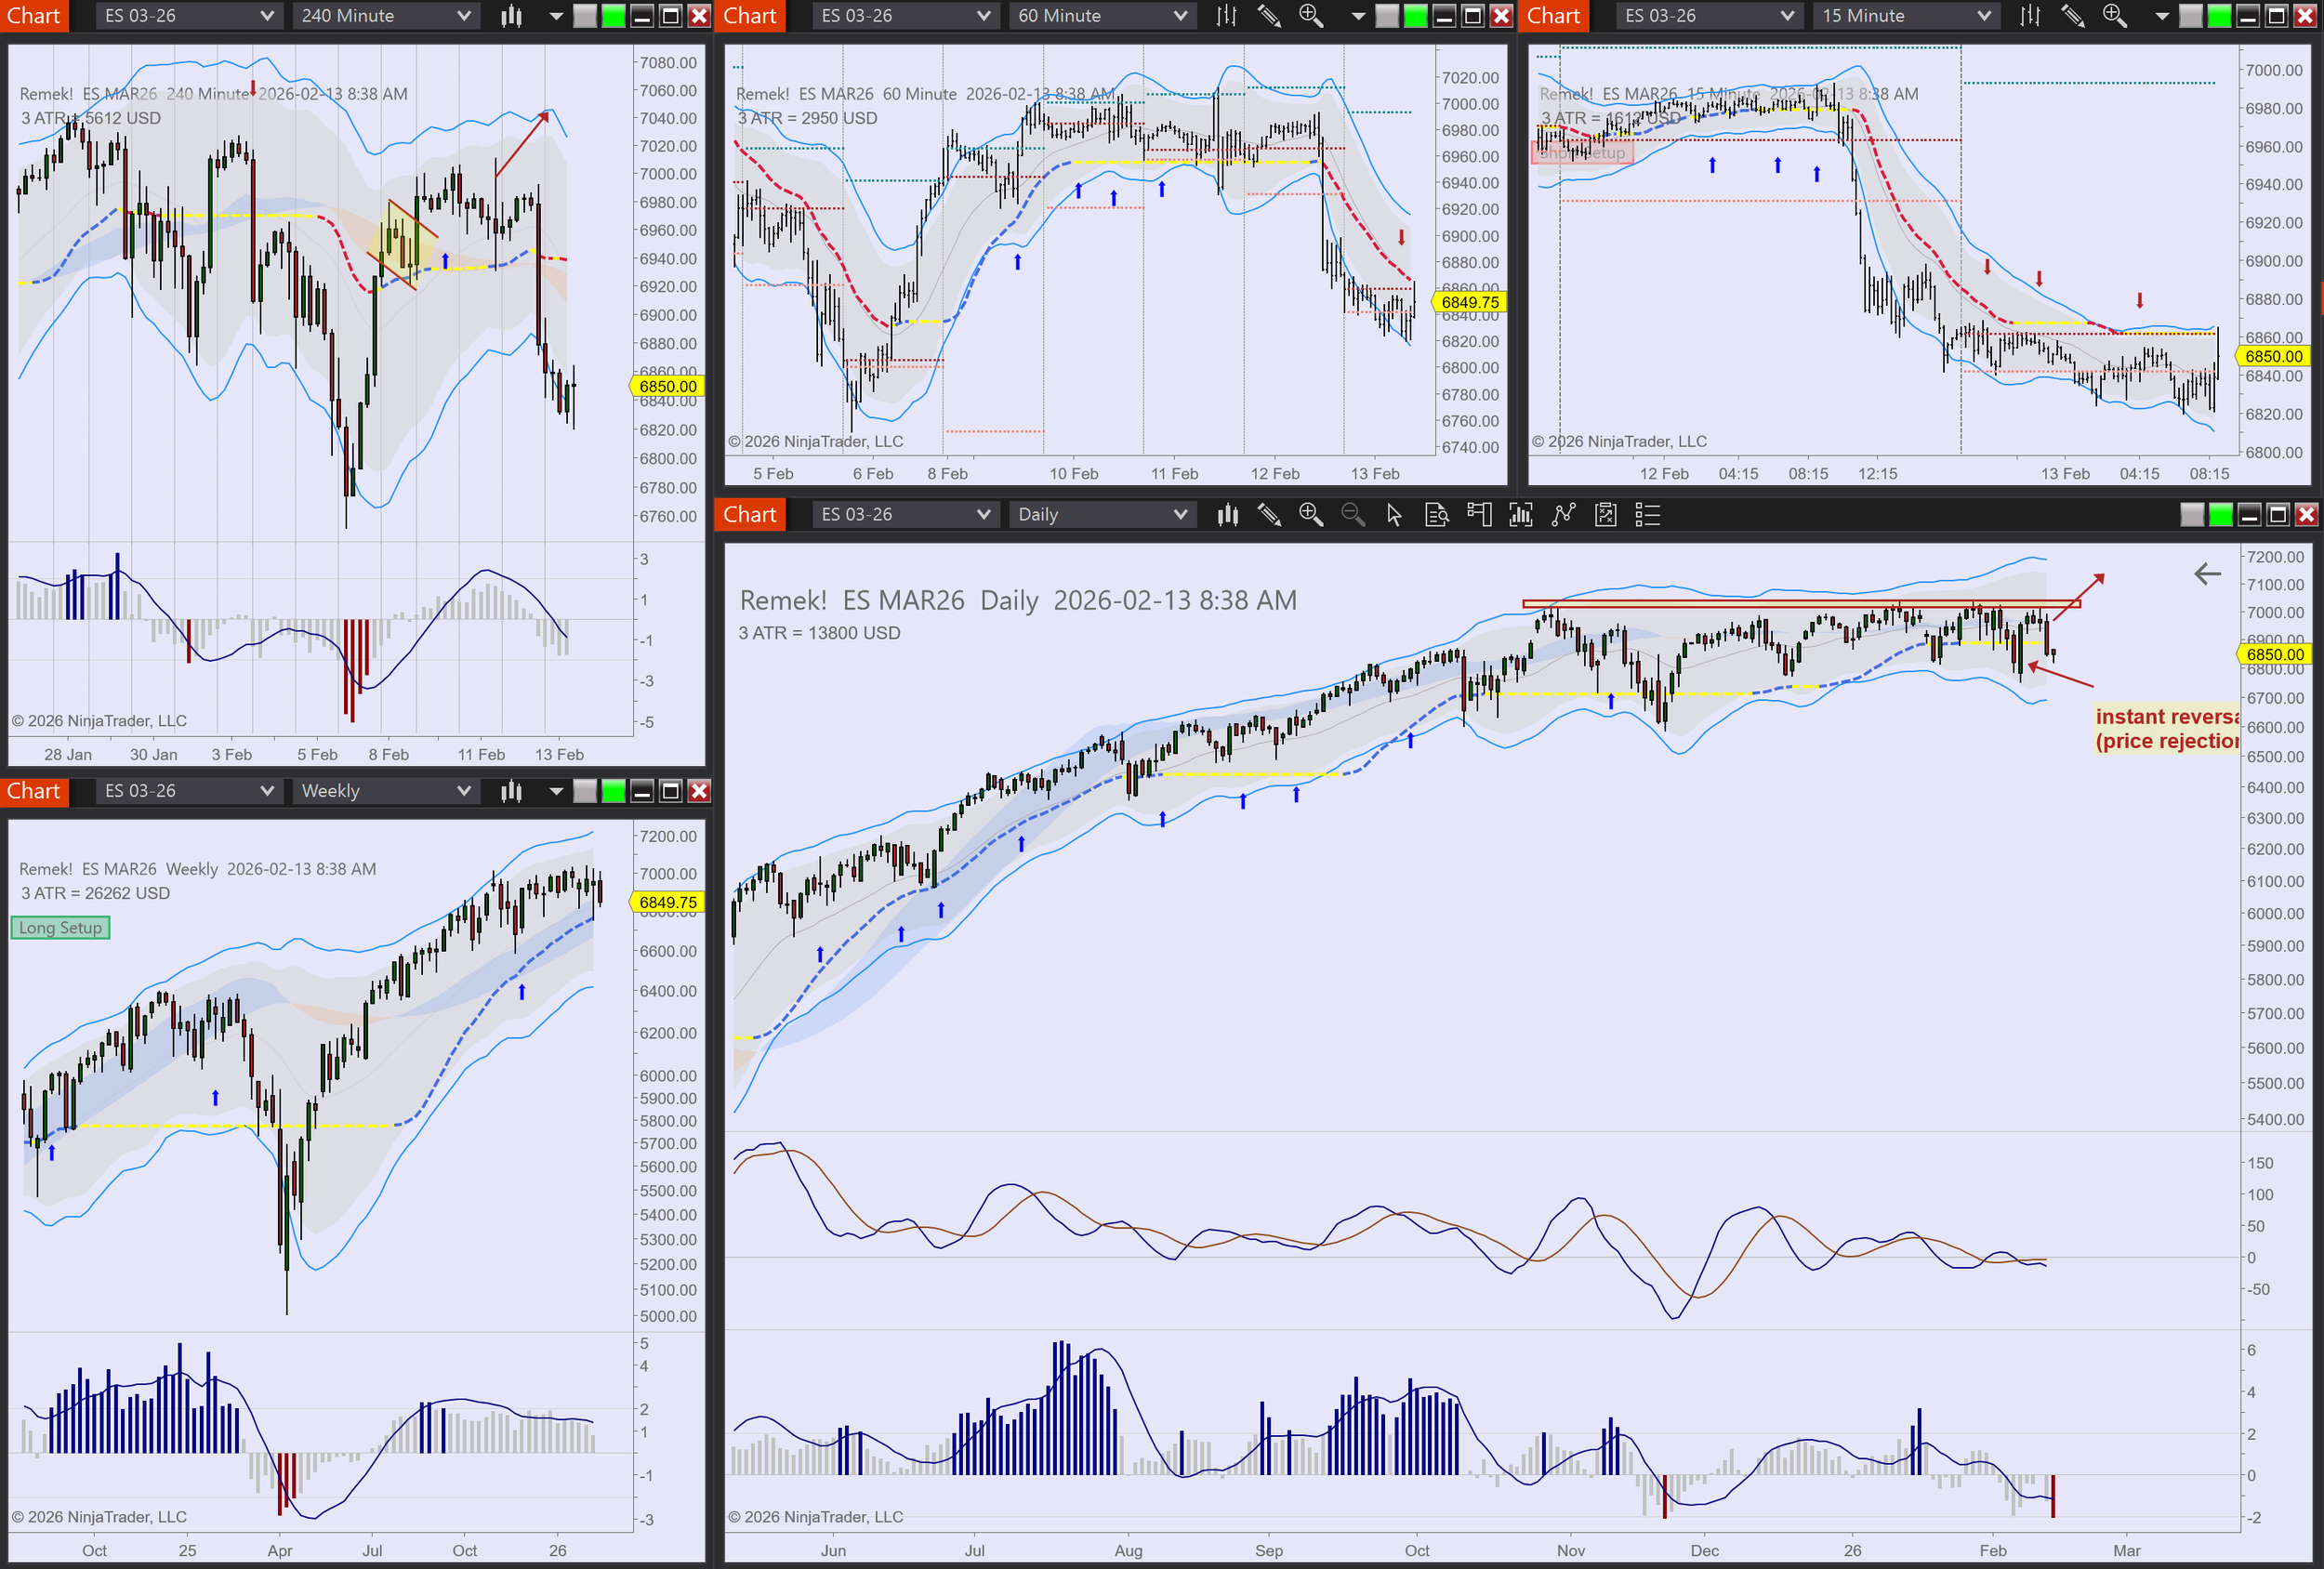Click the left arrow on Daily chart
The width and height of the screenshot is (2324, 1569).
point(2207,574)
